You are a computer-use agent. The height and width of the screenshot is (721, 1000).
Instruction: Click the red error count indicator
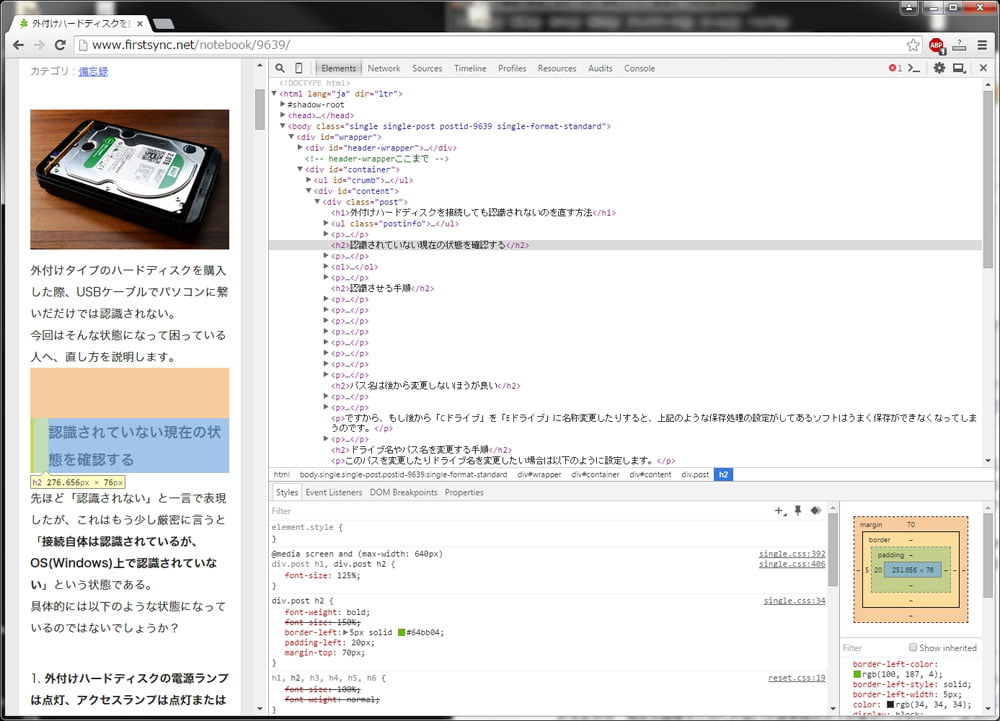tap(895, 68)
